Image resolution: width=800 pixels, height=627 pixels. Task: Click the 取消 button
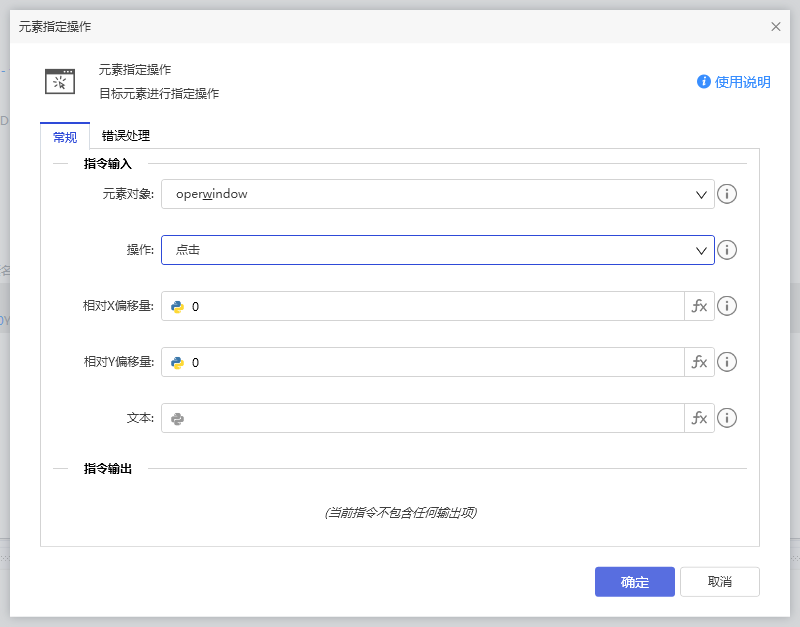click(719, 581)
